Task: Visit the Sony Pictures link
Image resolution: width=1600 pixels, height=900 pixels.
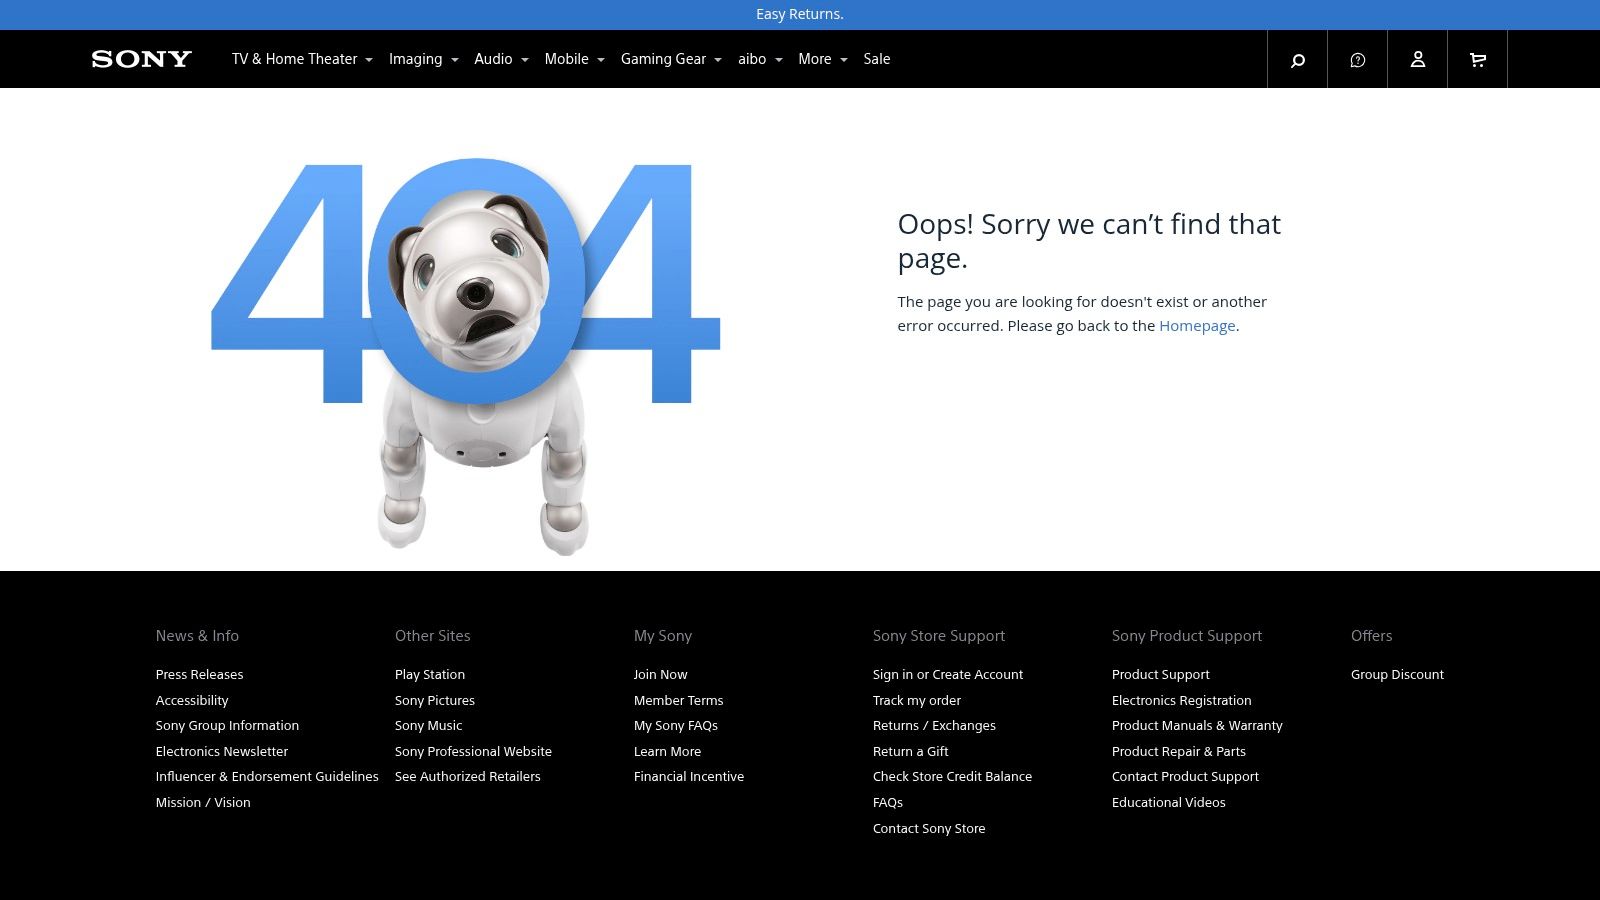Action: (x=435, y=701)
